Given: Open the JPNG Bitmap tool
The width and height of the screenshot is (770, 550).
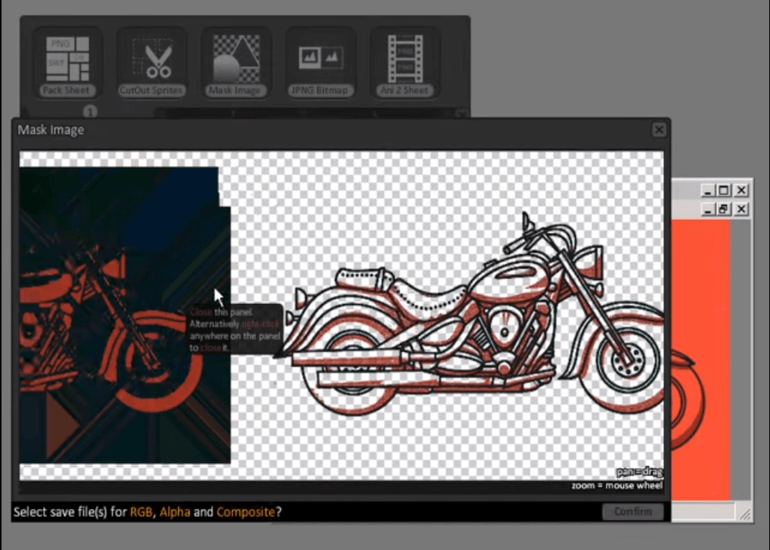Looking at the screenshot, I should [319, 60].
